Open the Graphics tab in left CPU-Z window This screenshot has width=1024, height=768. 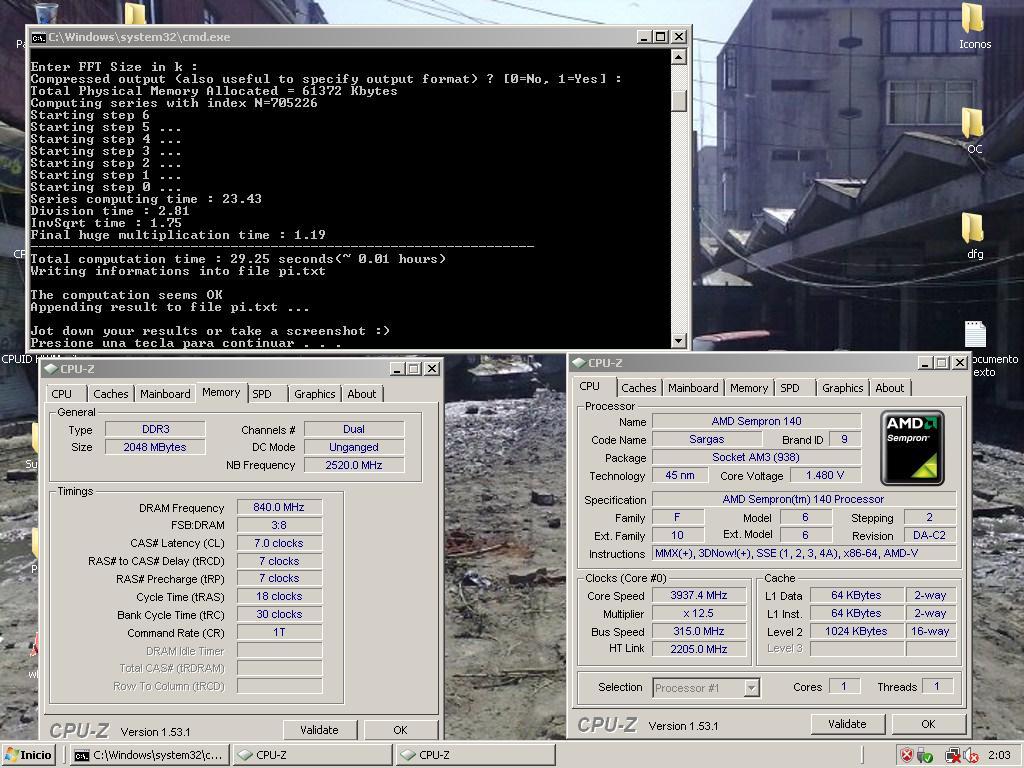pos(314,394)
